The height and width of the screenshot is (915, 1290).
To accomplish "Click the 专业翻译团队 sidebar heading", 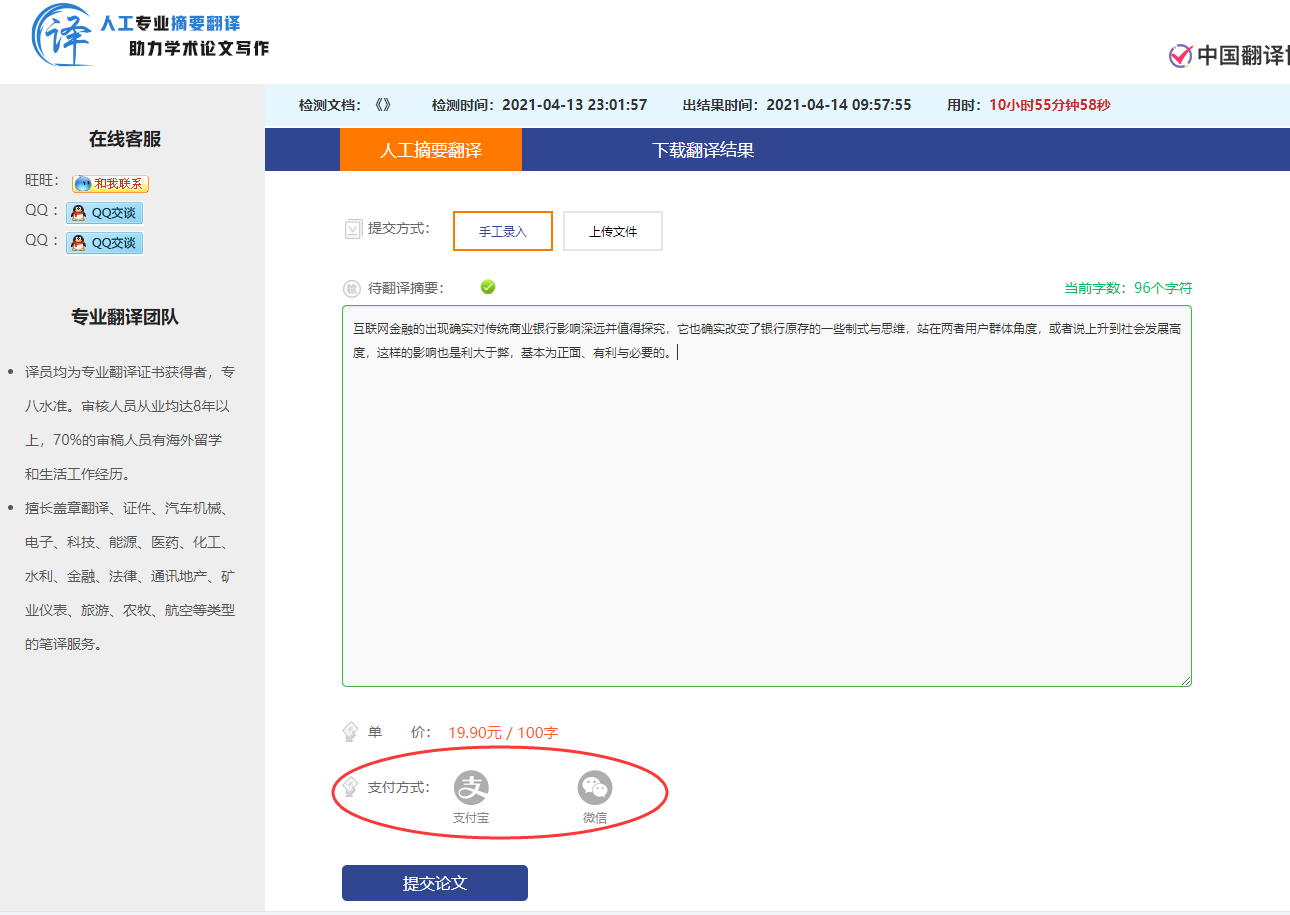I will pyautogui.click(x=125, y=317).
